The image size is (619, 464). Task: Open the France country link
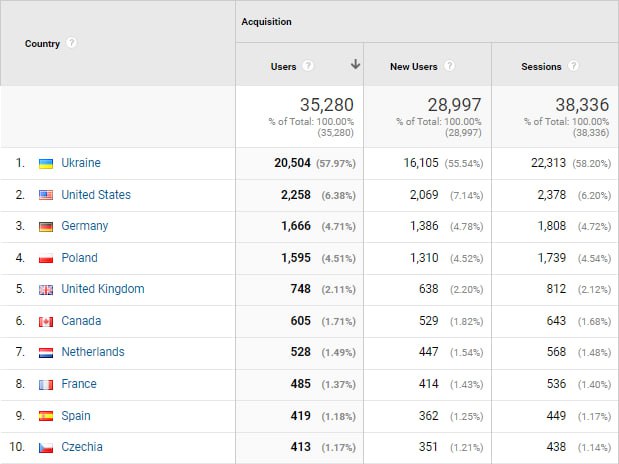tap(79, 384)
